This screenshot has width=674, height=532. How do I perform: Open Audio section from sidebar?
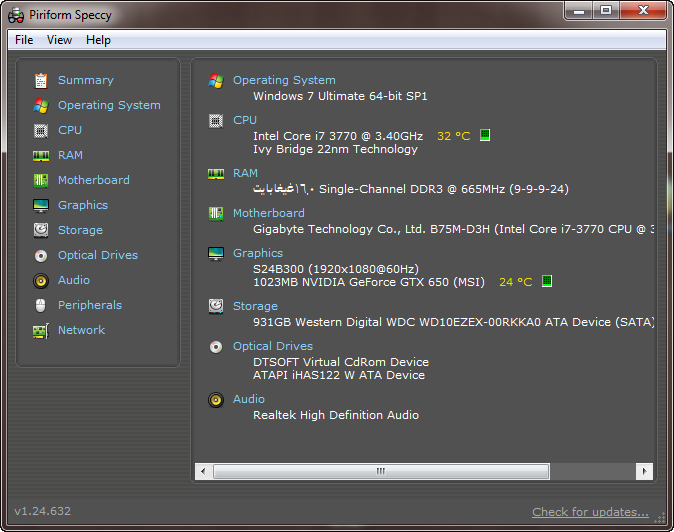click(74, 280)
